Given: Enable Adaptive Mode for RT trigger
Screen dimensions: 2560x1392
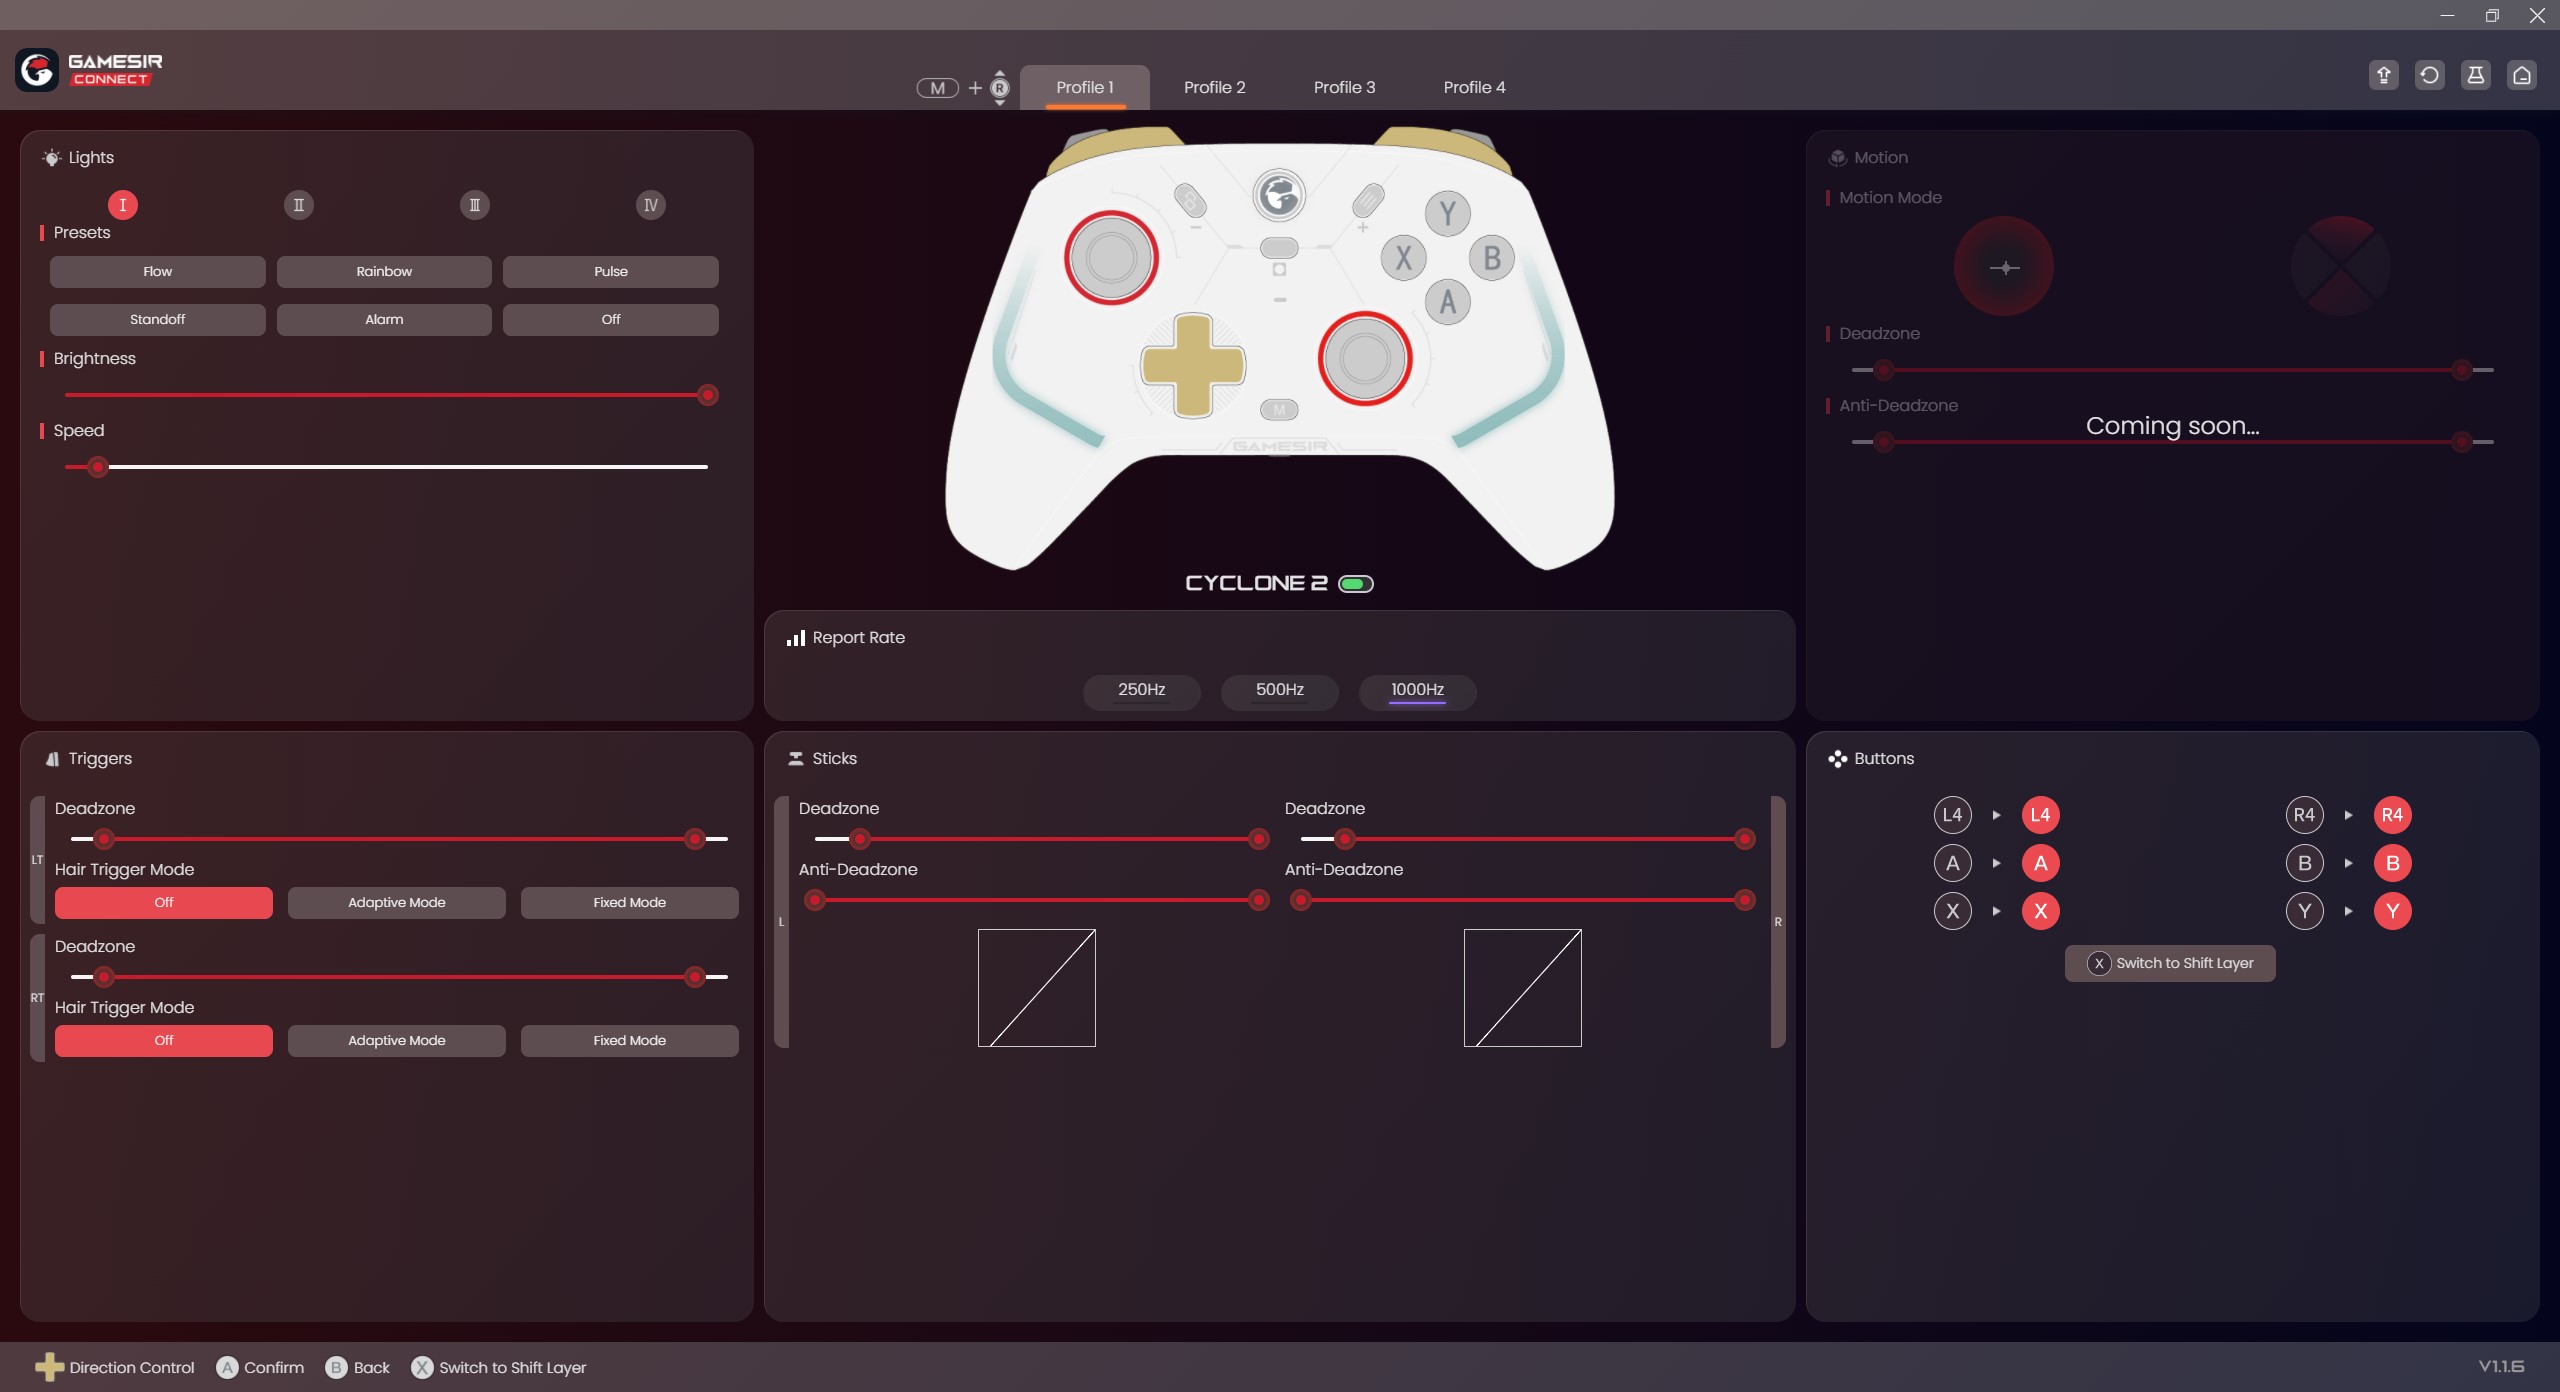Looking at the screenshot, I should pyautogui.click(x=397, y=1041).
